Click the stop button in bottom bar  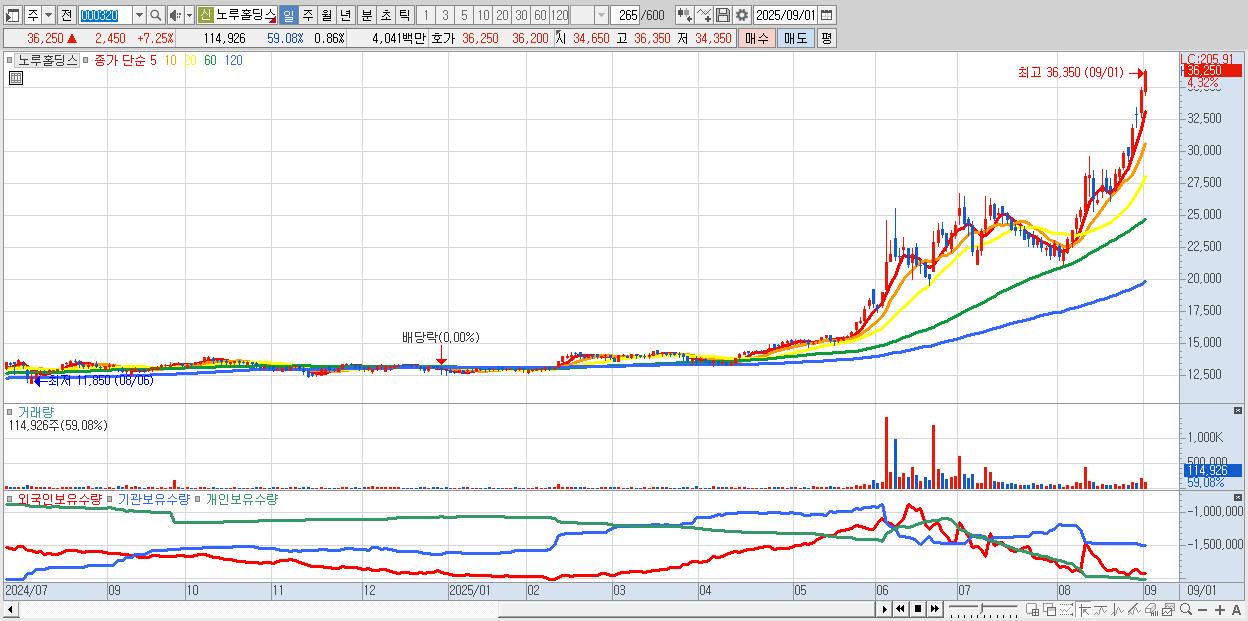click(917, 609)
